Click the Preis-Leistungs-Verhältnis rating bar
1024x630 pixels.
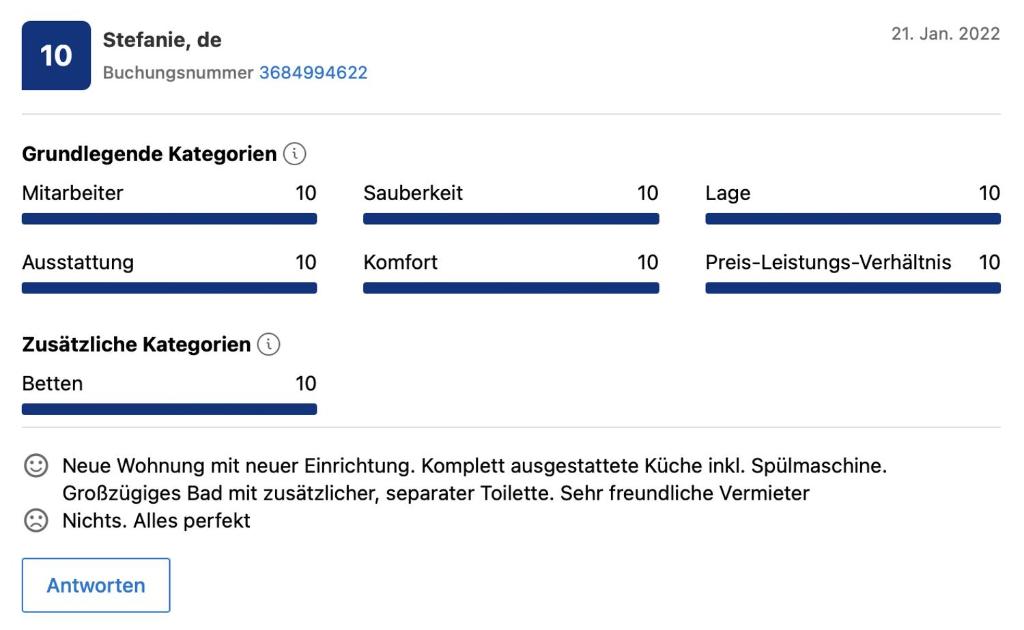(853, 288)
